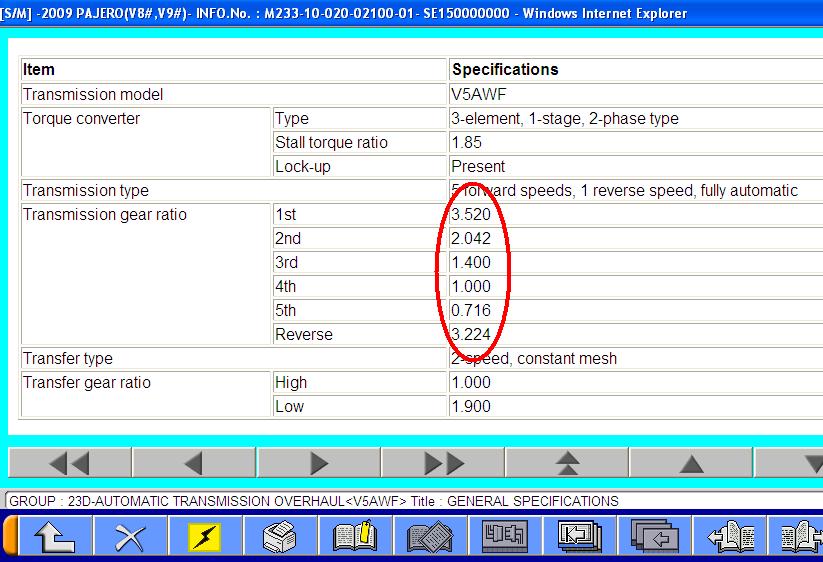
Task: Click the 'Present' lock-up value
Action: click(478, 166)
